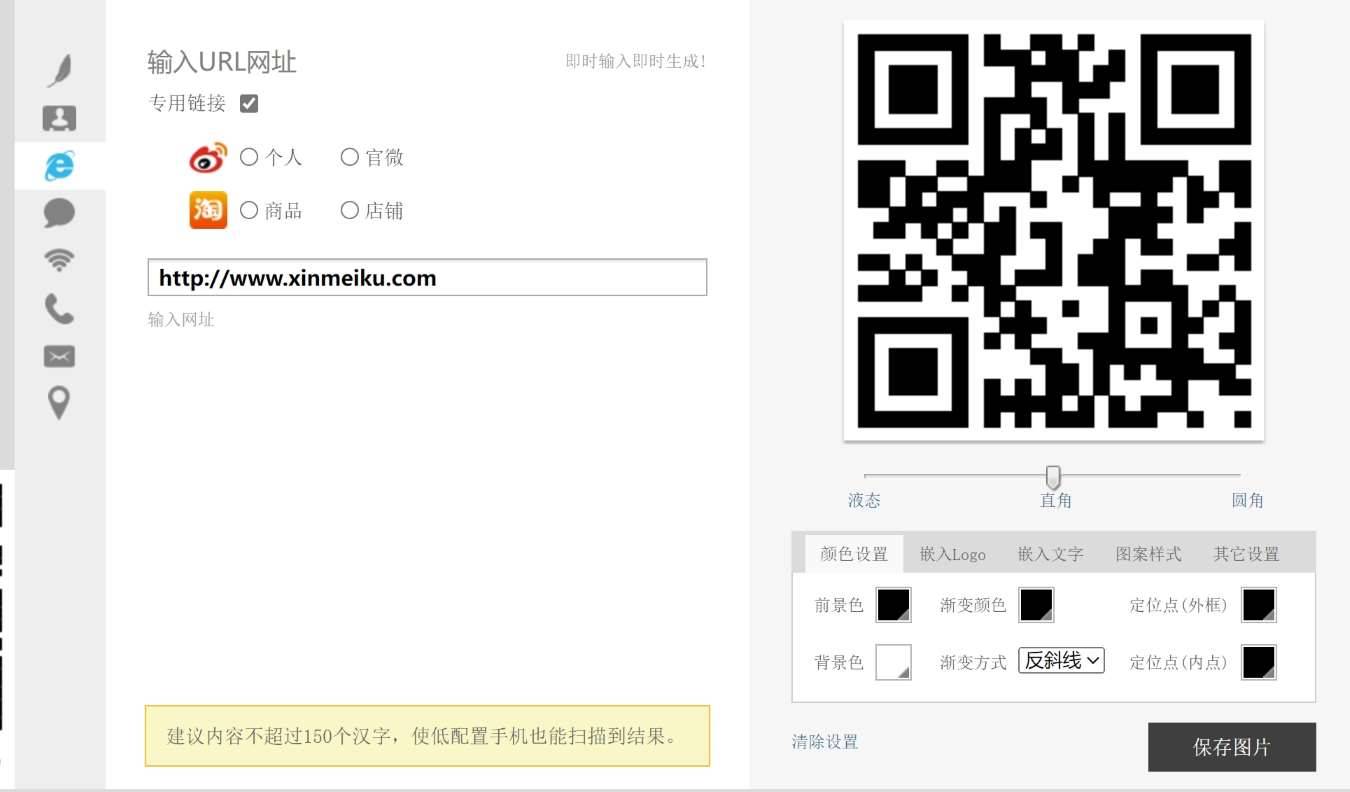Screen dimensions: 1350x792
Task: Select the feather text QR type icon
Action: [x=60, y=71]
